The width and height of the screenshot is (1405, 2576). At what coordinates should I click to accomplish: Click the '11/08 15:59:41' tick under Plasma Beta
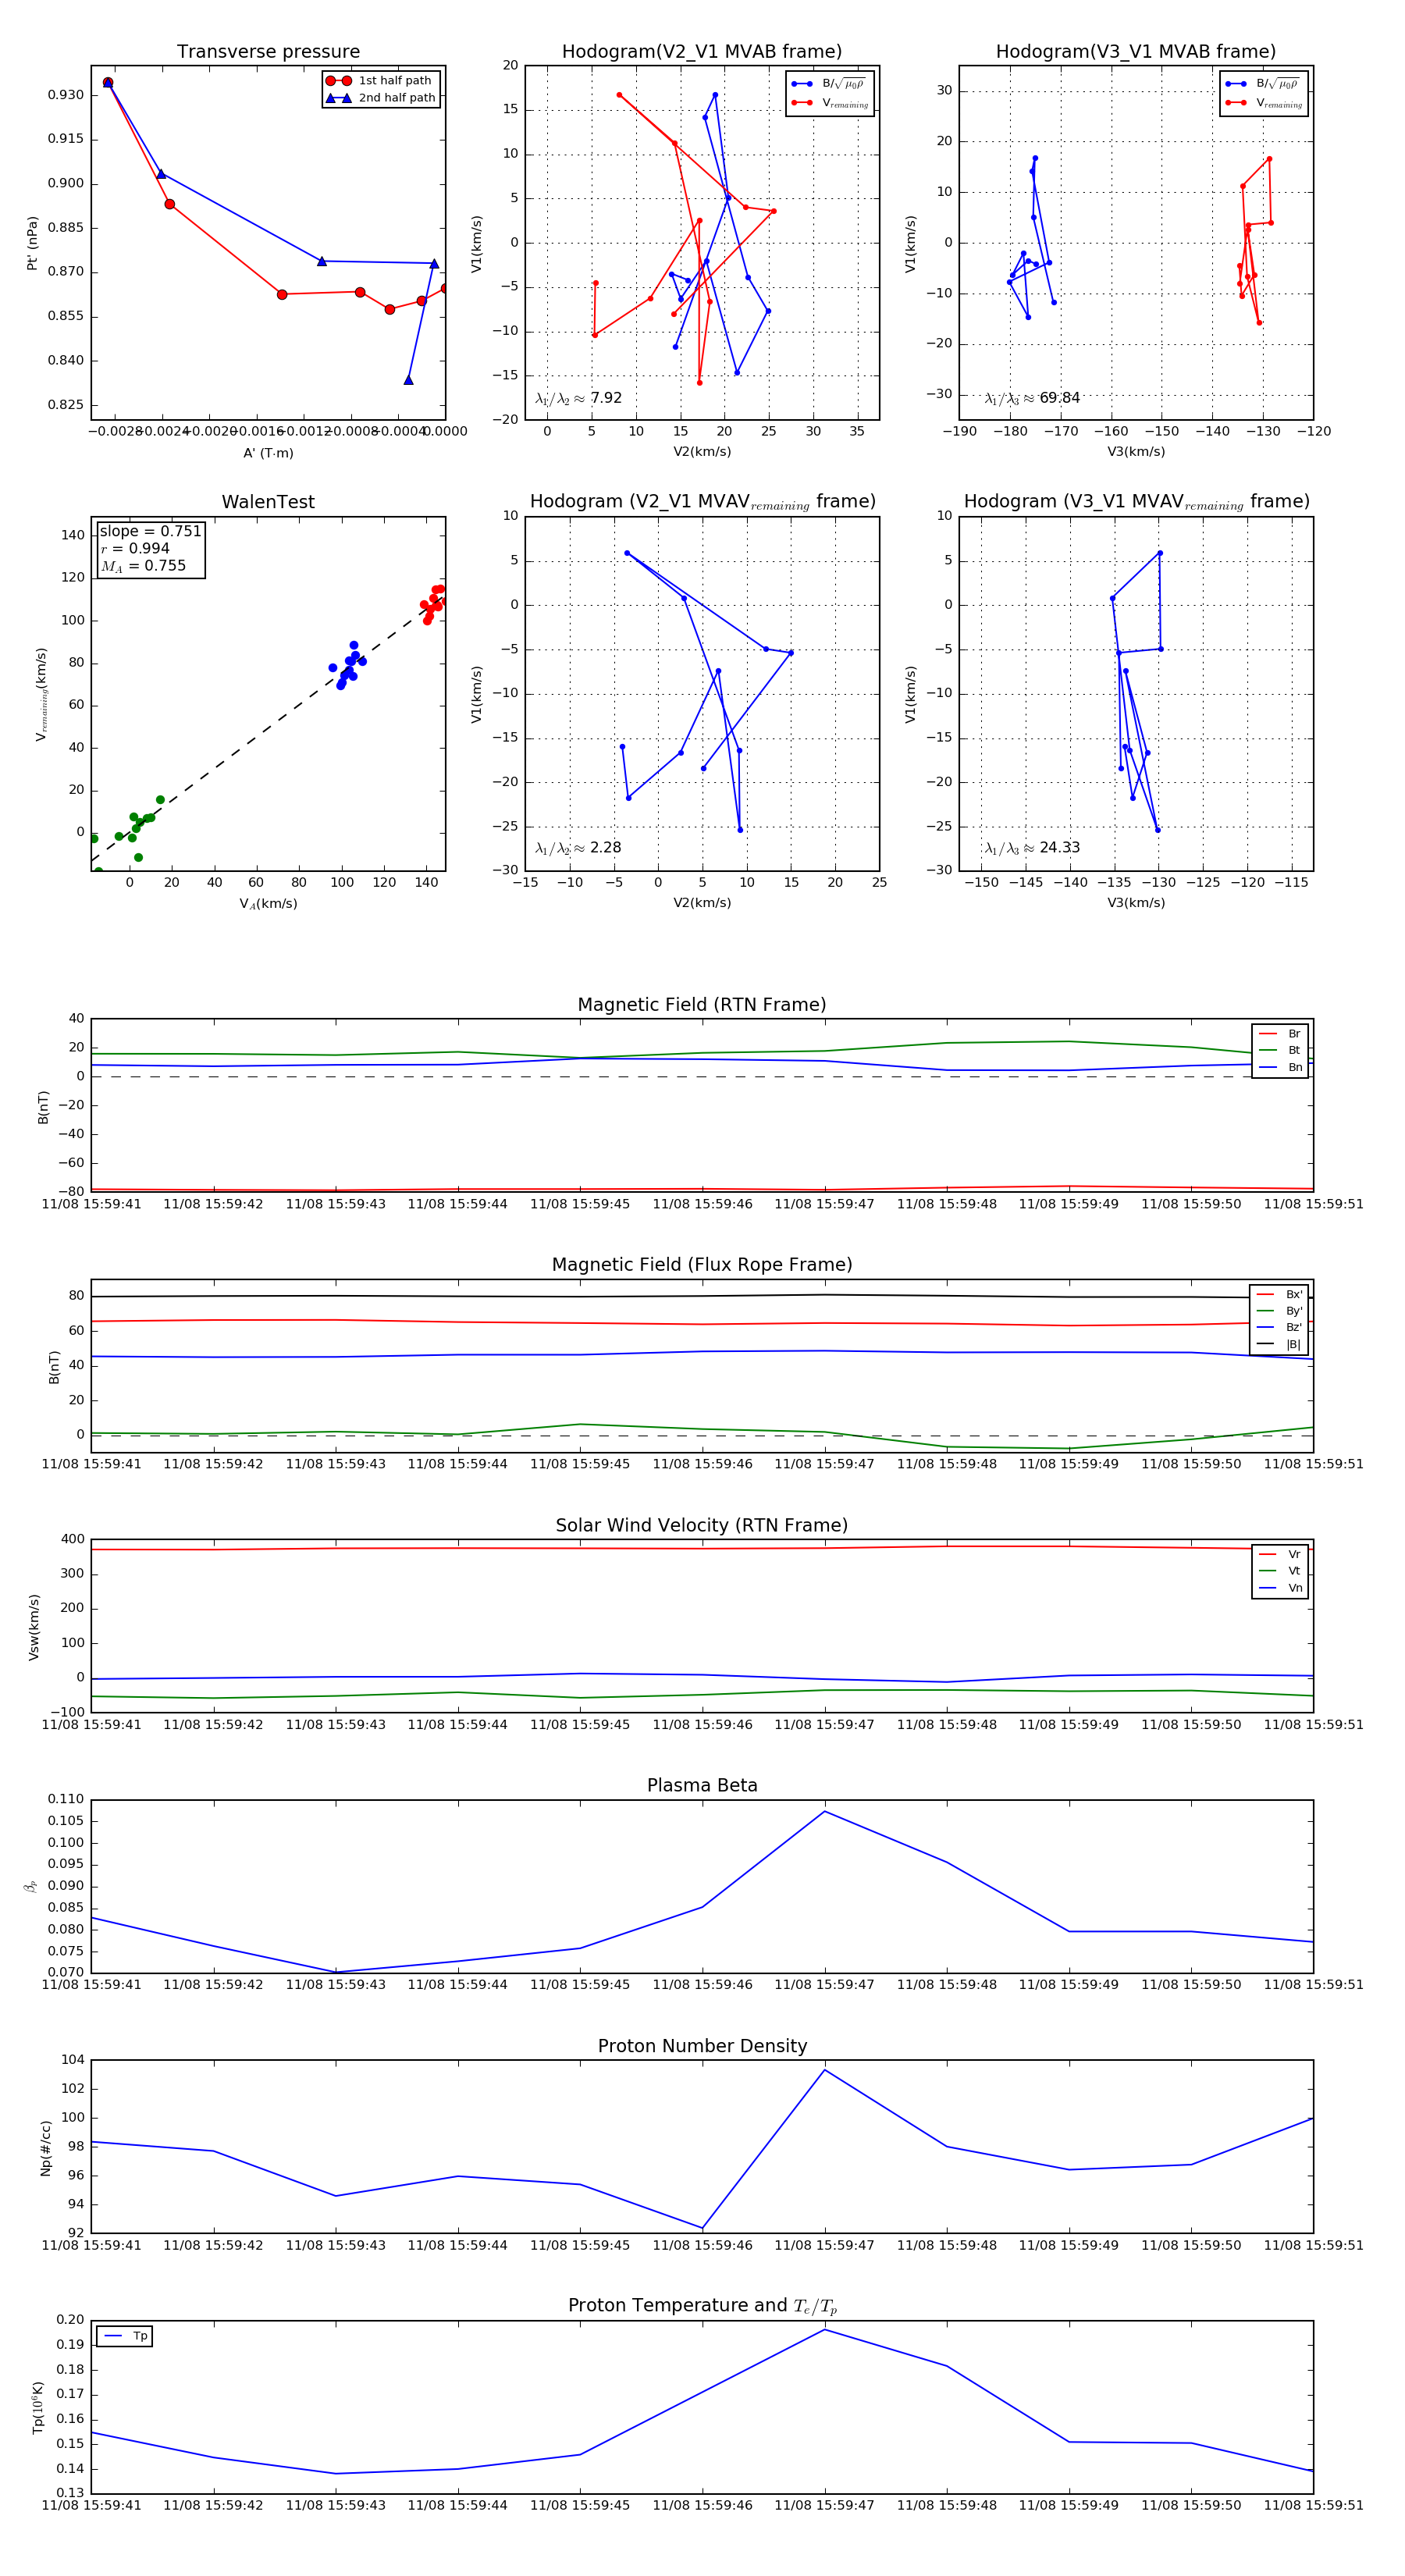[91, 1985]
